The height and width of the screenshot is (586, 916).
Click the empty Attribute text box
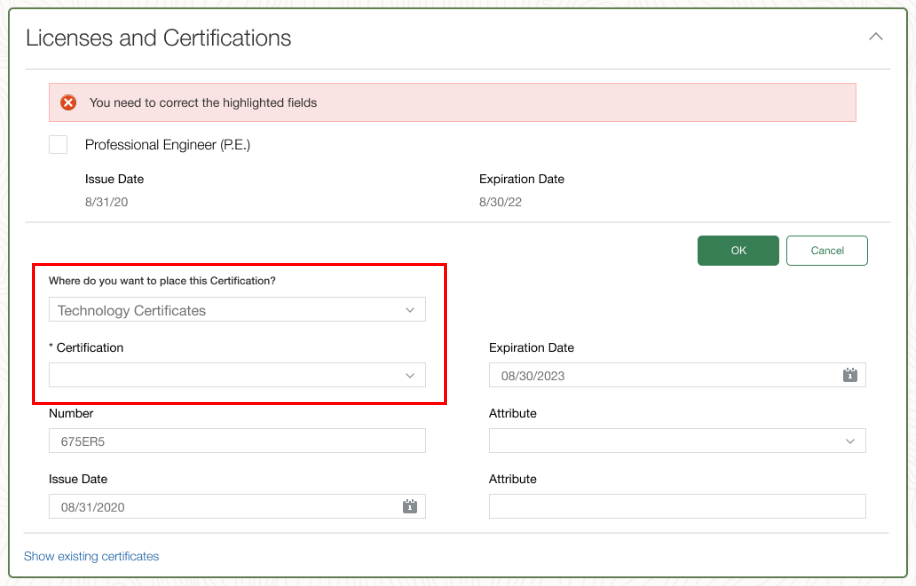(x=677, y=507)
